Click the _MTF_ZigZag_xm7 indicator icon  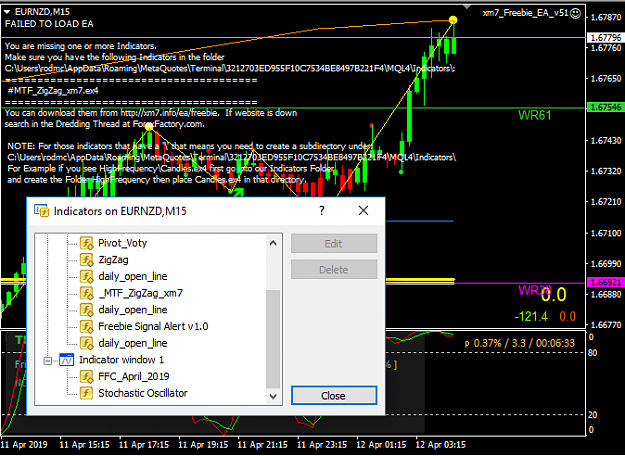coord(86,293)
